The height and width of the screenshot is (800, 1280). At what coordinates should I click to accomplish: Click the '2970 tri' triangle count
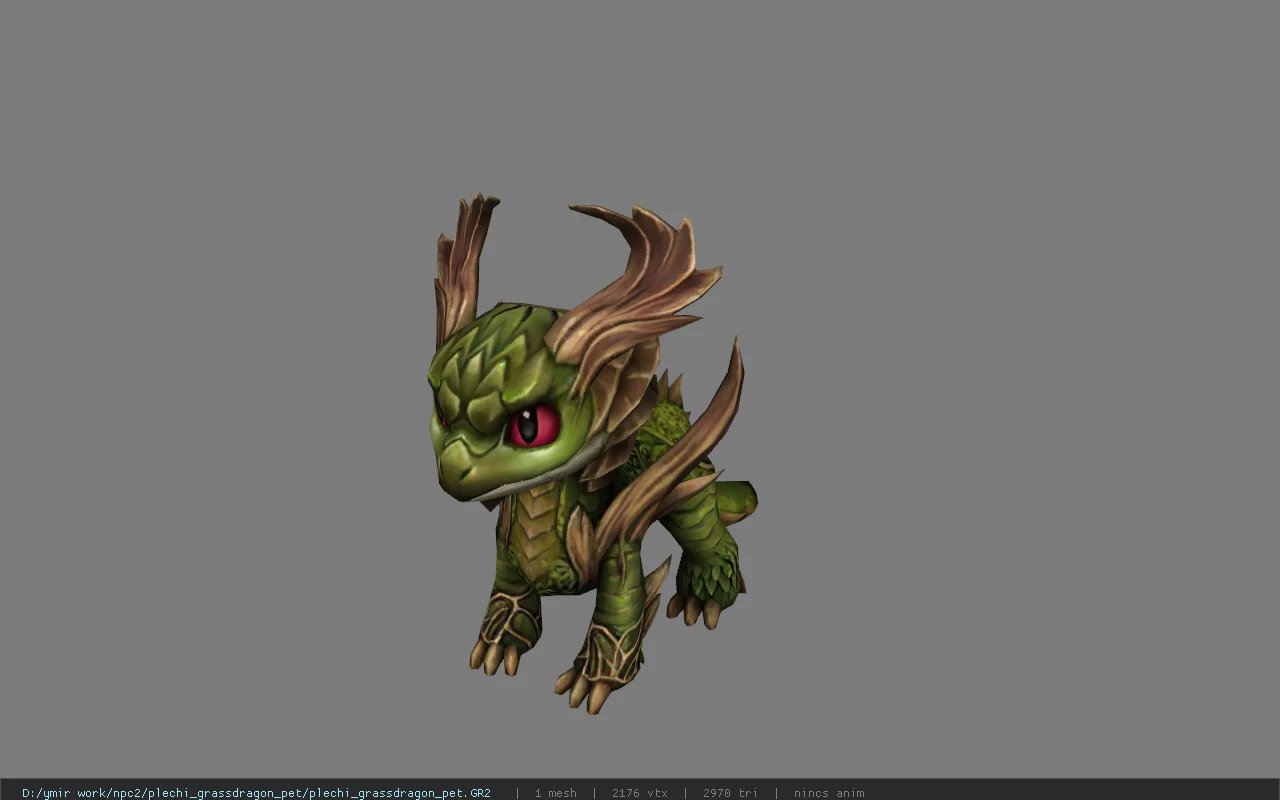(730, 793)
